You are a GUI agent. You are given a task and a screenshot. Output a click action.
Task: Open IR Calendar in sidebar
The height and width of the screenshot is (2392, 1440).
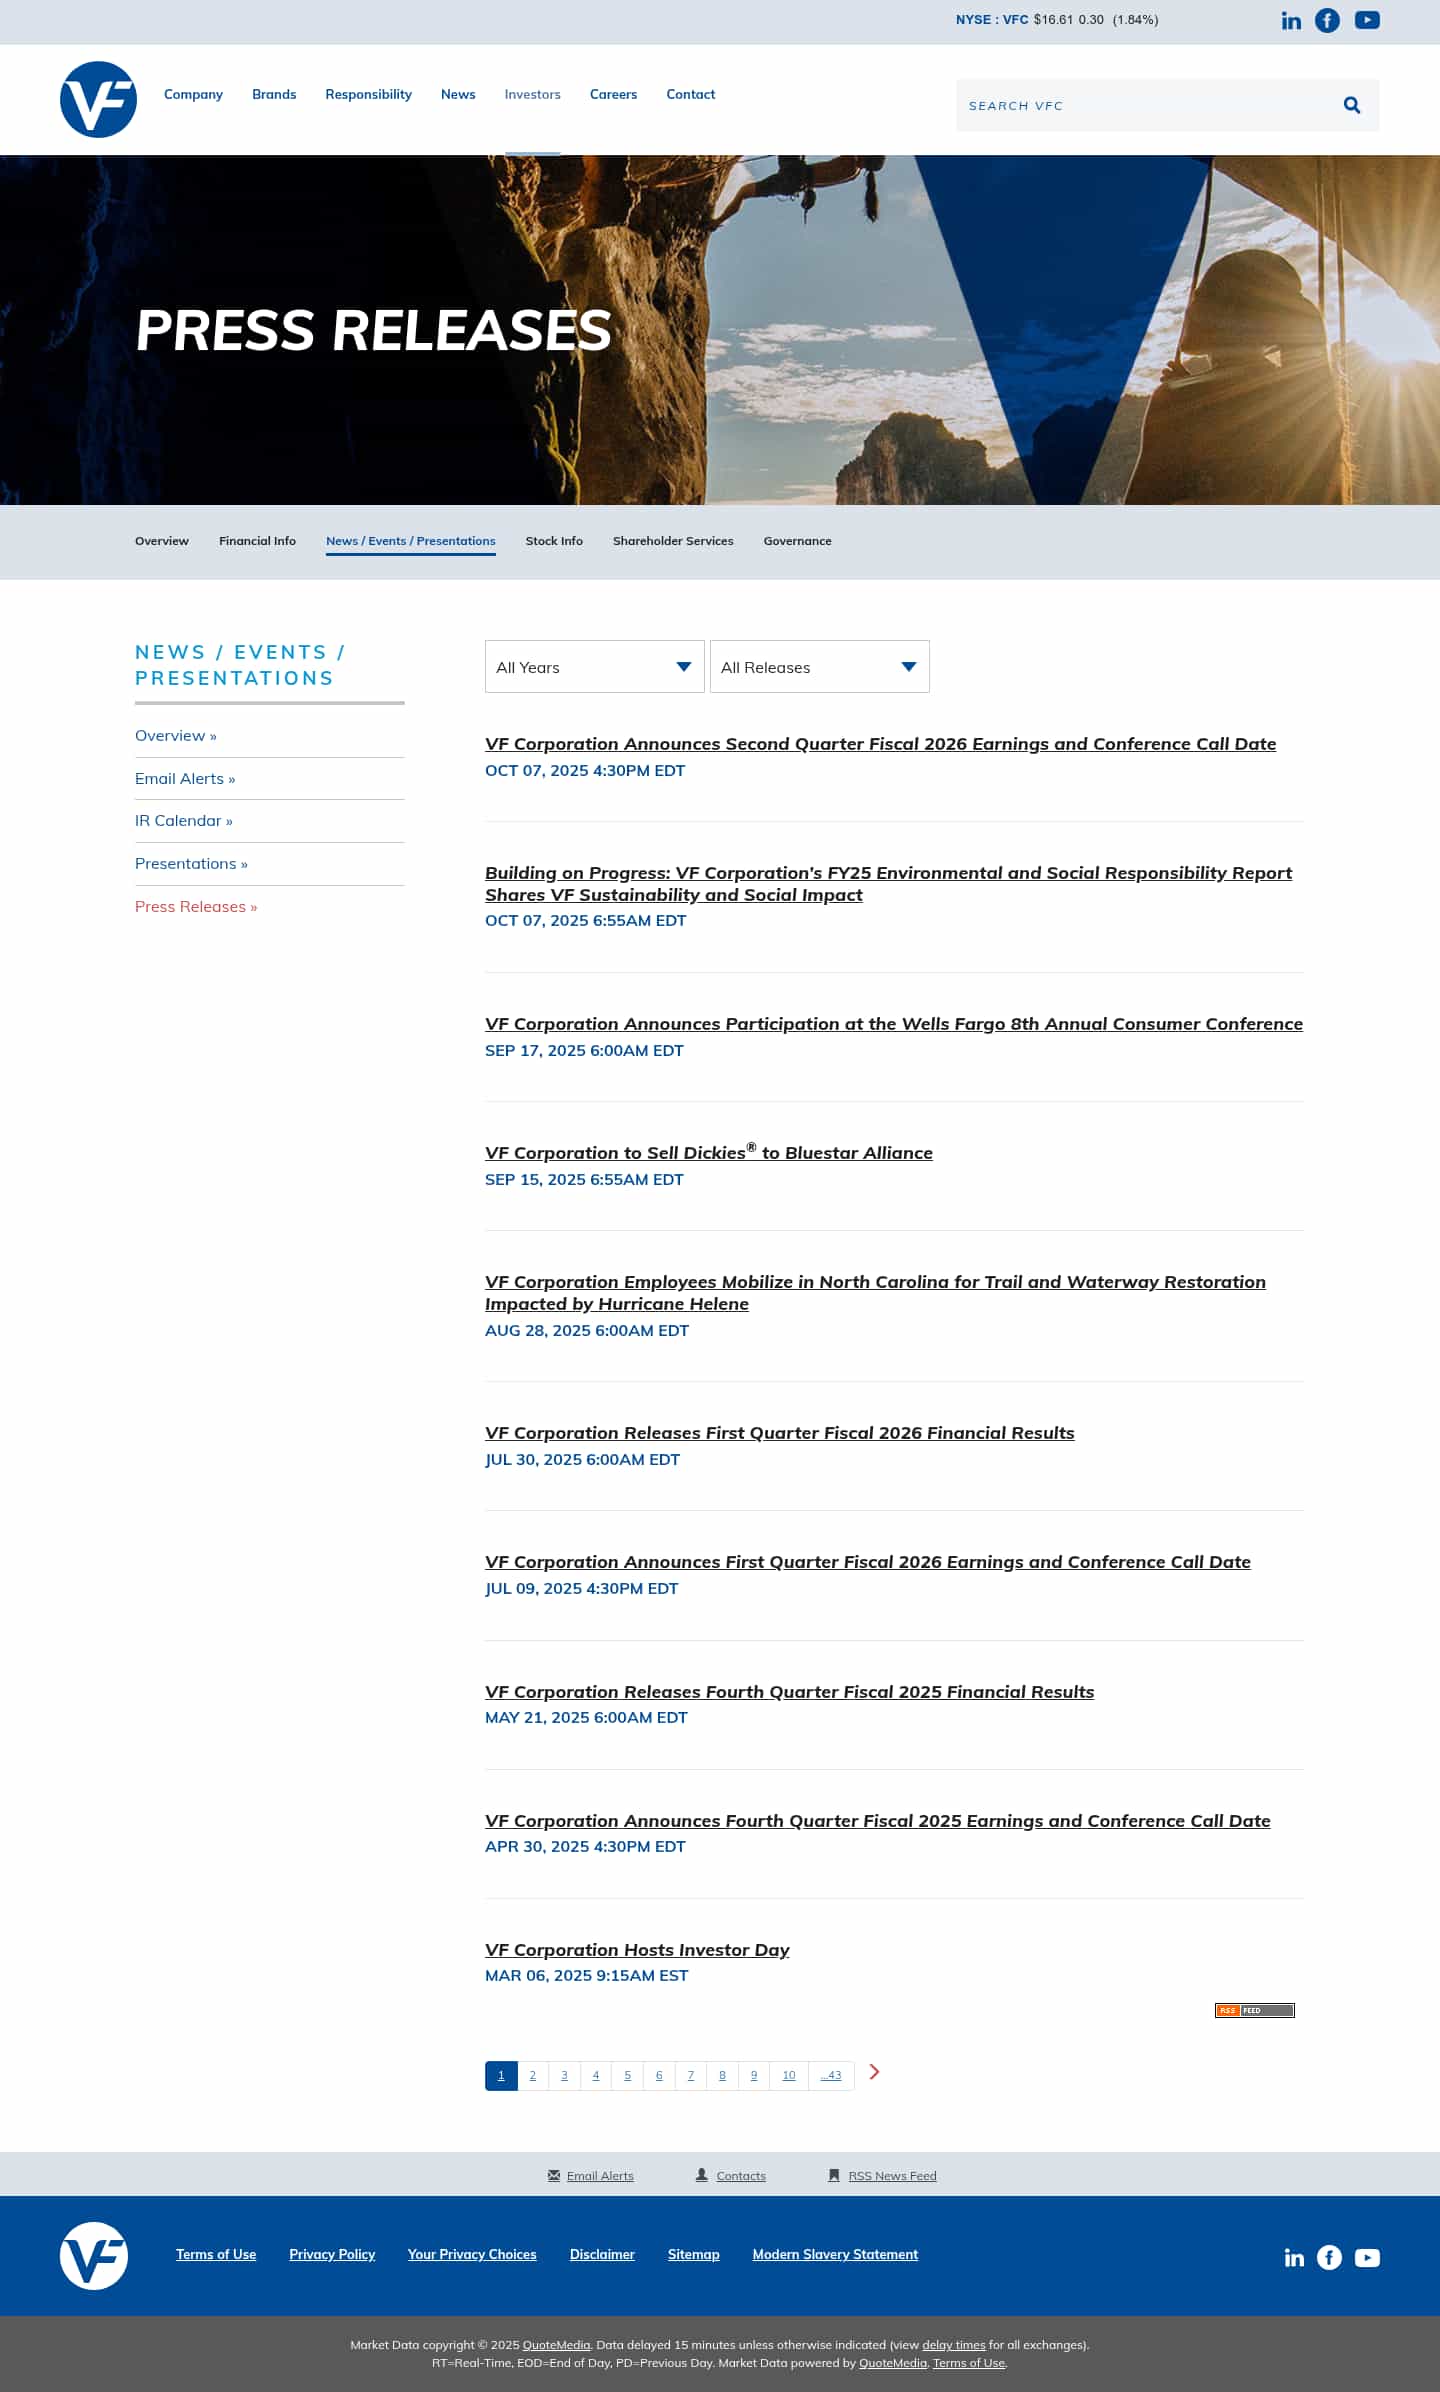[184, 821]
